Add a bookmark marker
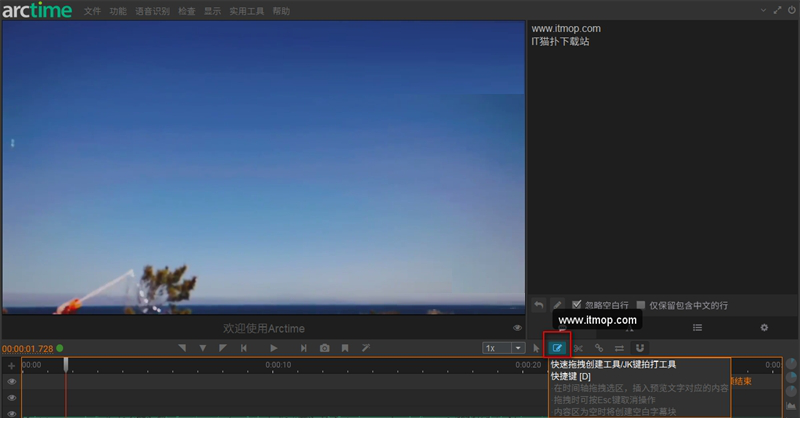 [345, 348]
